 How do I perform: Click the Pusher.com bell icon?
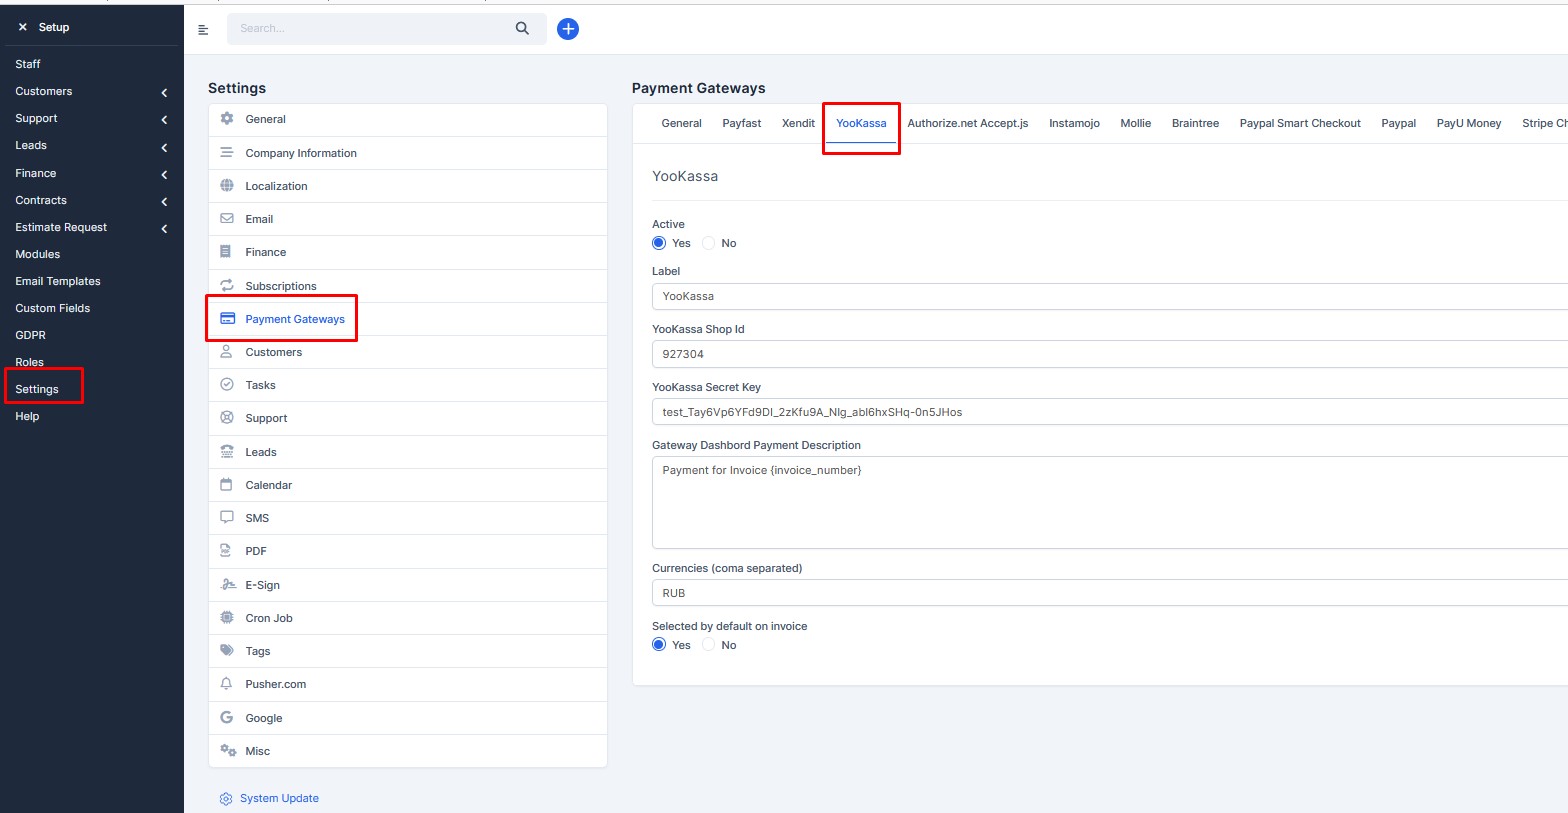pyautogui.click(x=226, y=684)
